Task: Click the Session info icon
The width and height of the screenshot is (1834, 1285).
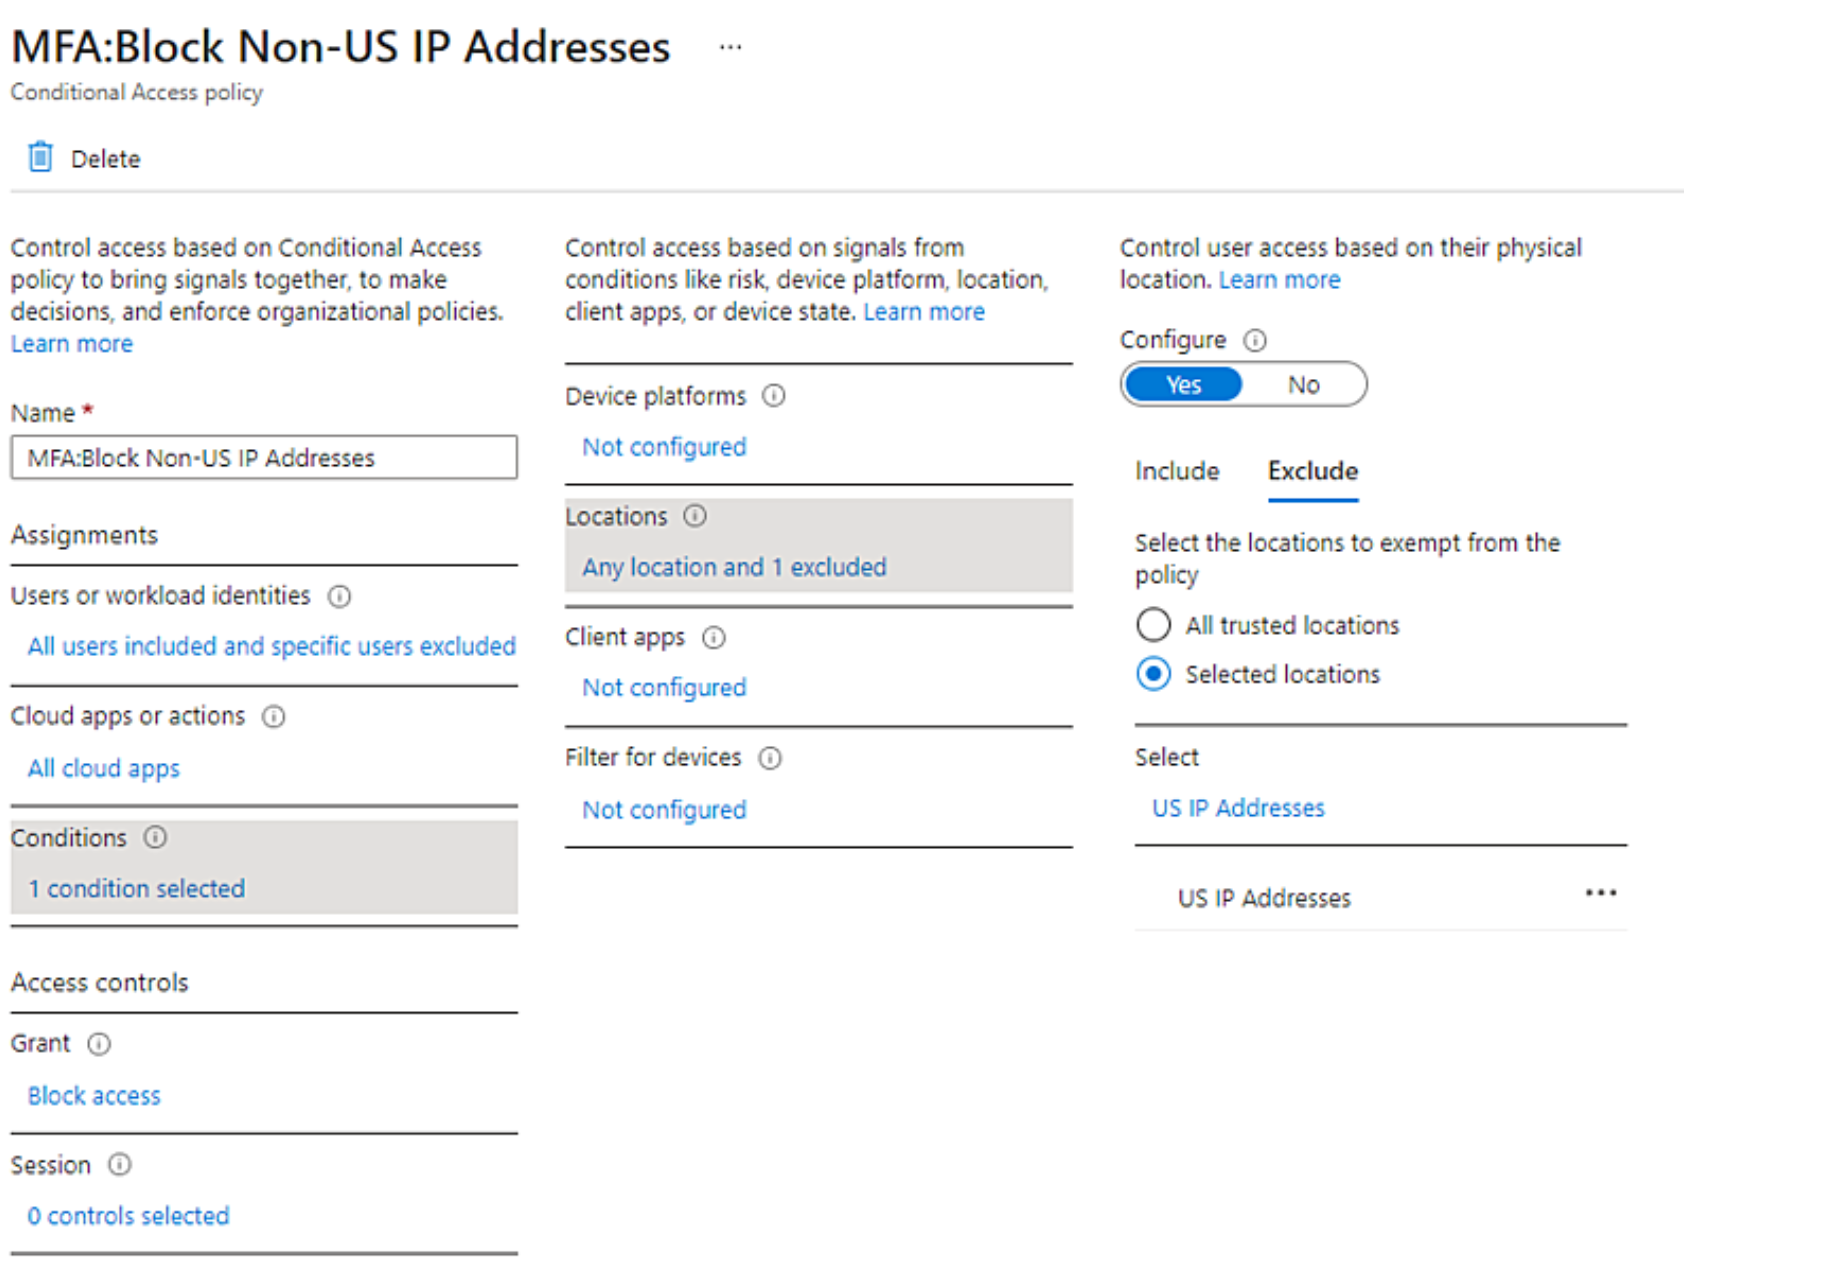Action: (x=119, y=1164)
